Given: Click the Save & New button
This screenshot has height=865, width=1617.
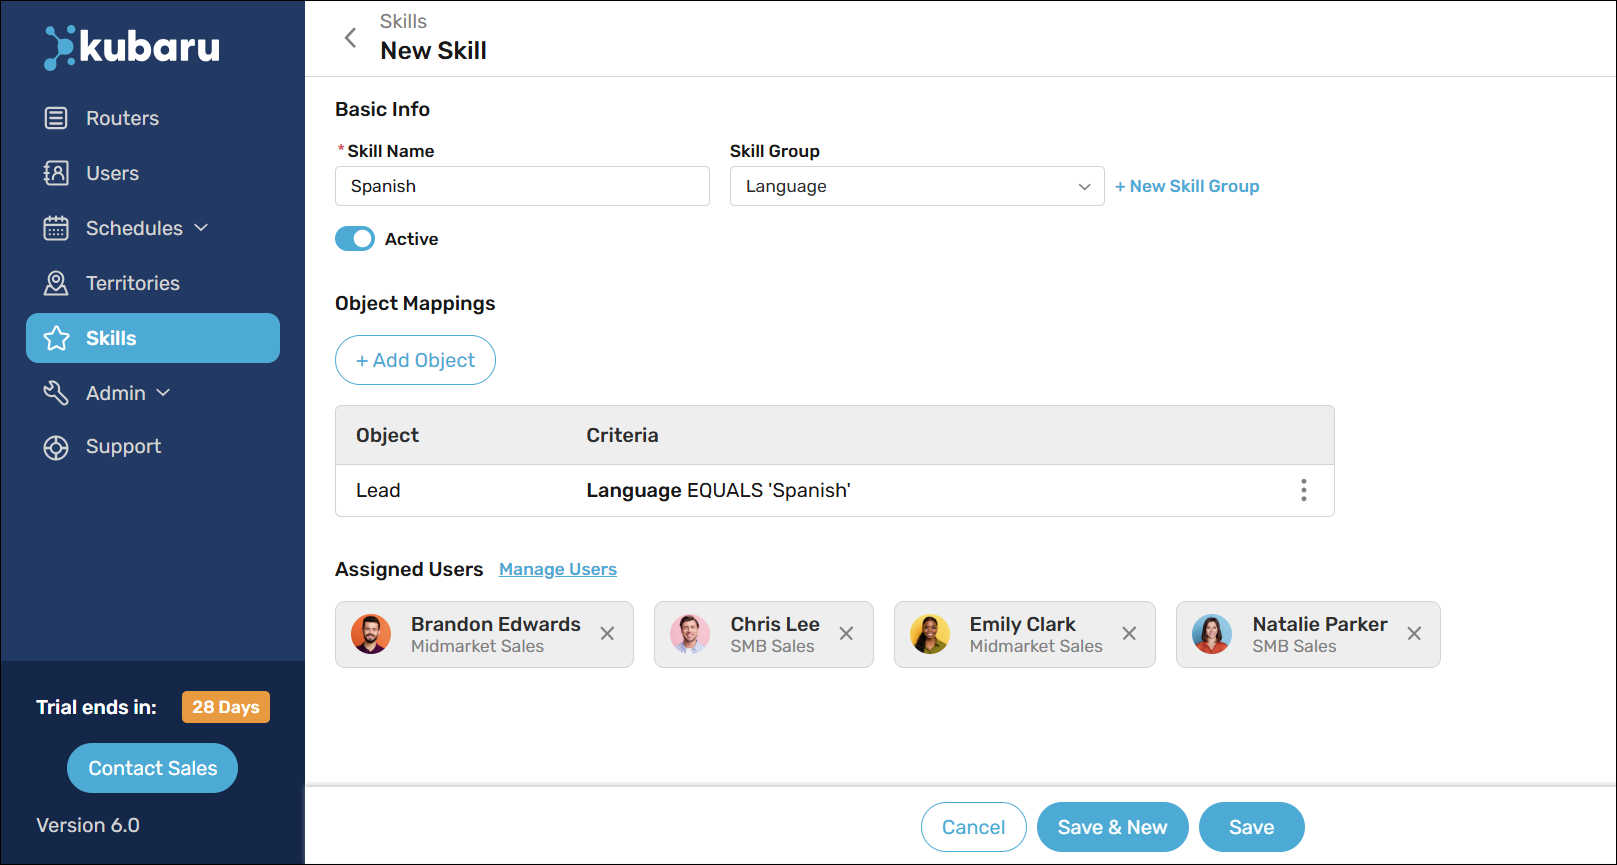Looking at the screenshot, I should point(1112,827).
